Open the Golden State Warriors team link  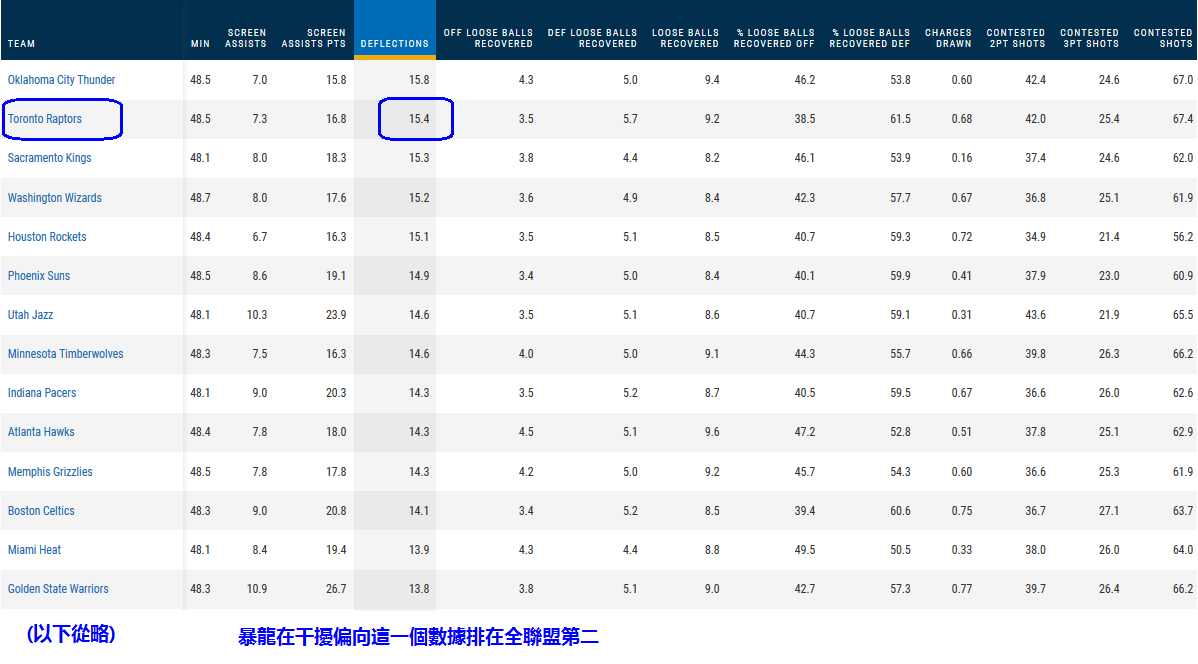(58, 588)
